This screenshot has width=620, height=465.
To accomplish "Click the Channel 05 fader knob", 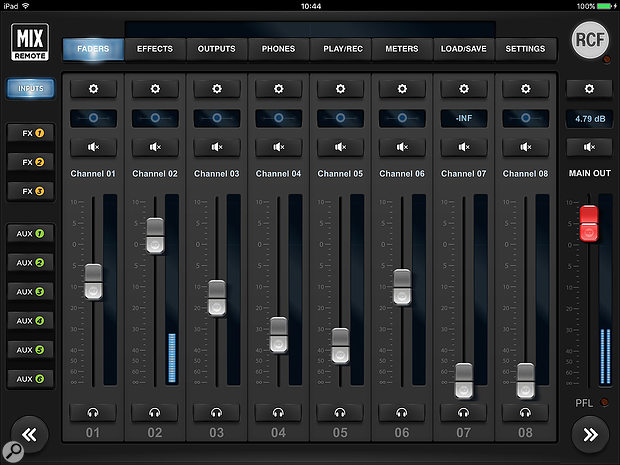I will click(x=340, y=346).
